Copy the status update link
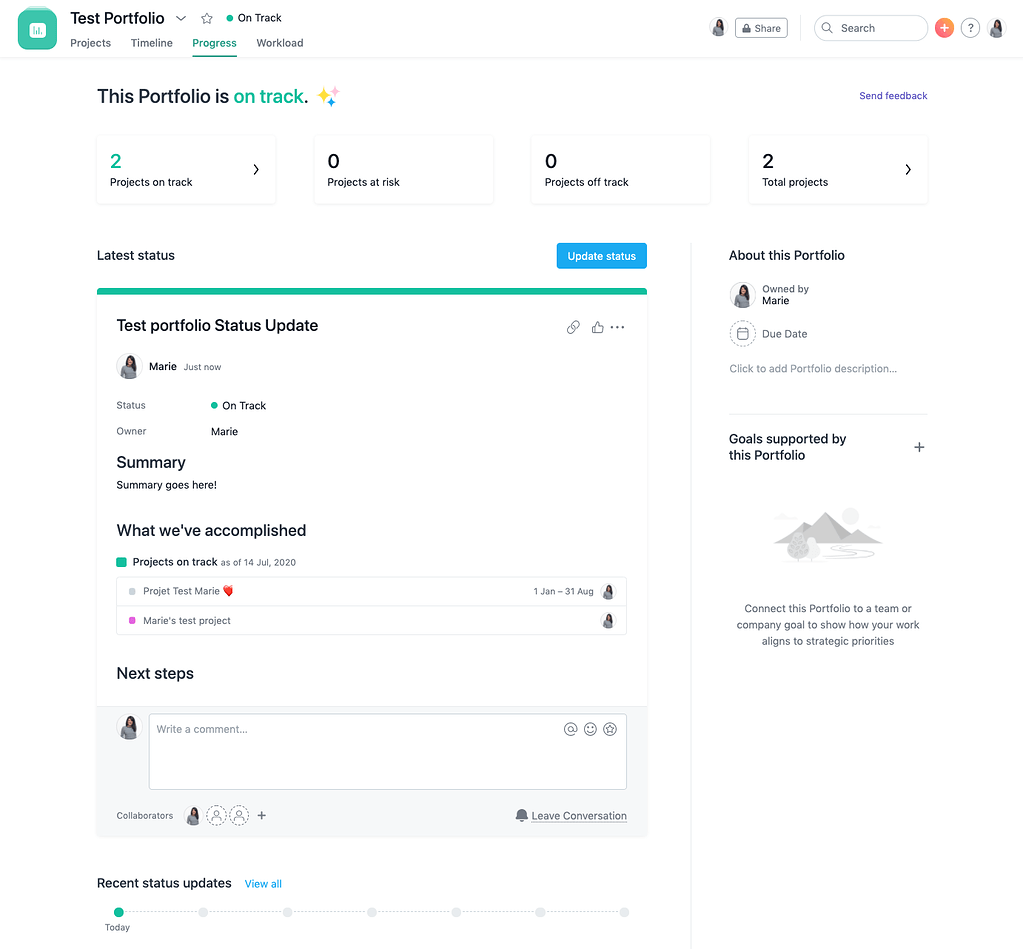The height and width of the screenshot is (949, 1023). pyautogui.click(x=573, y=327)
